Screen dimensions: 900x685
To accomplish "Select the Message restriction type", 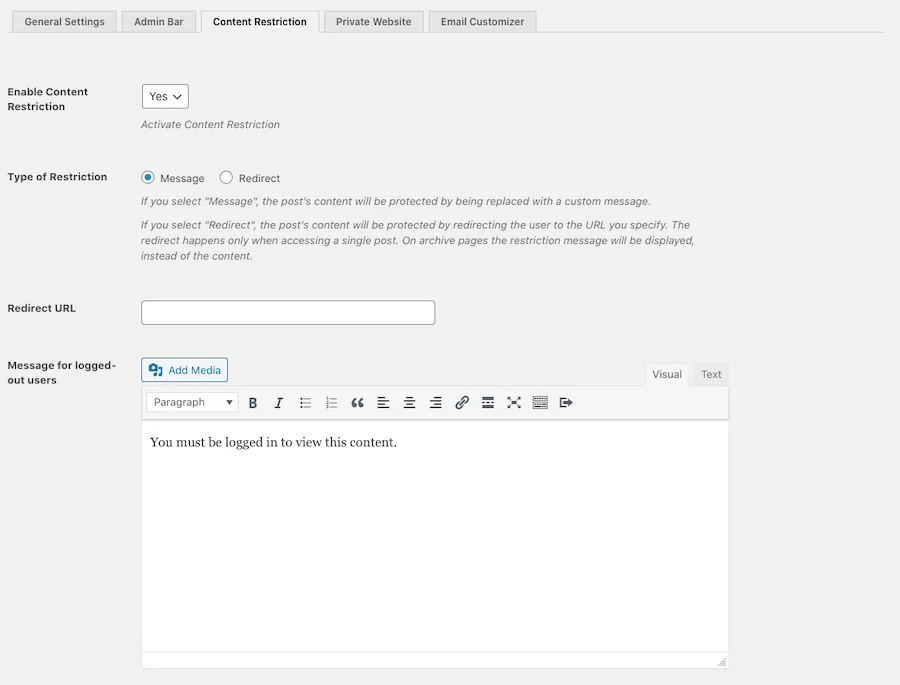I will [148, 177].
